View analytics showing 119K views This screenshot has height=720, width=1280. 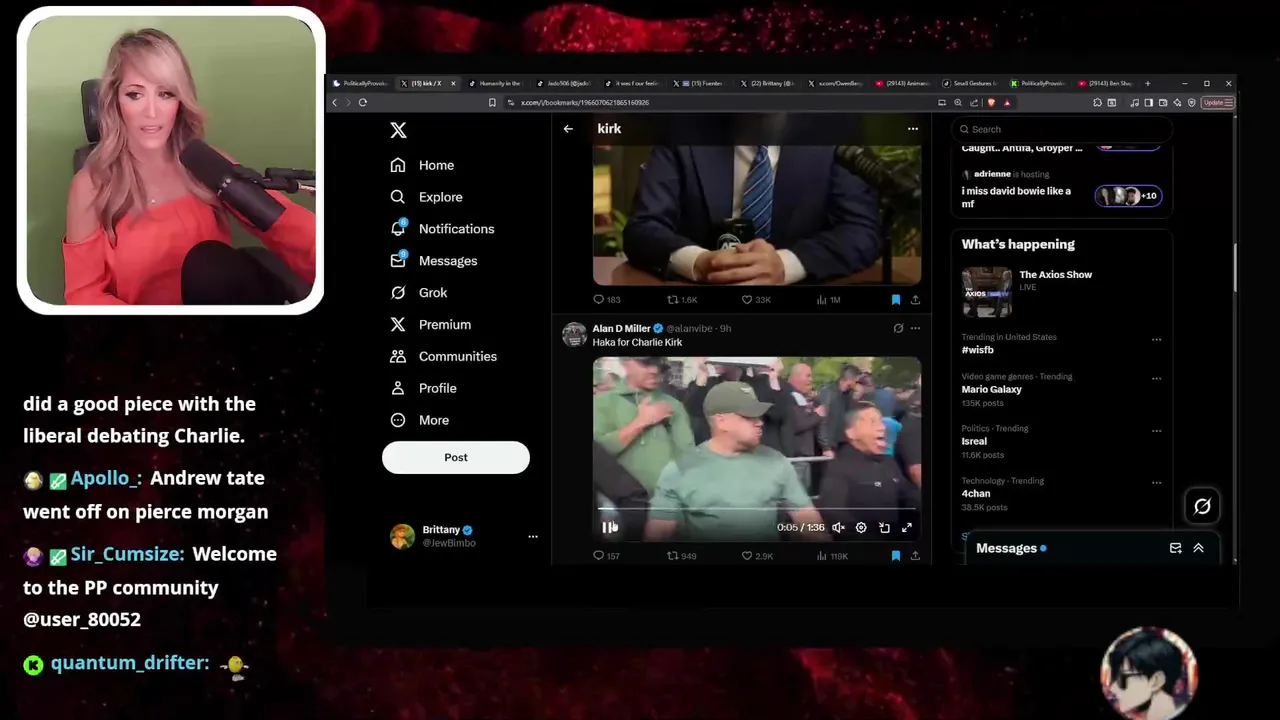(832, 556)
